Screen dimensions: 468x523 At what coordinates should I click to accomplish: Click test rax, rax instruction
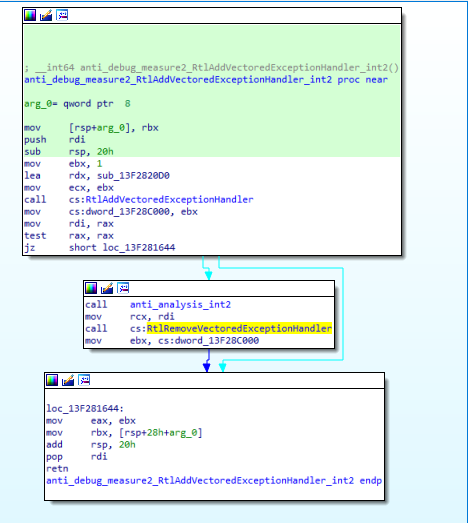[x=69, y=235]
